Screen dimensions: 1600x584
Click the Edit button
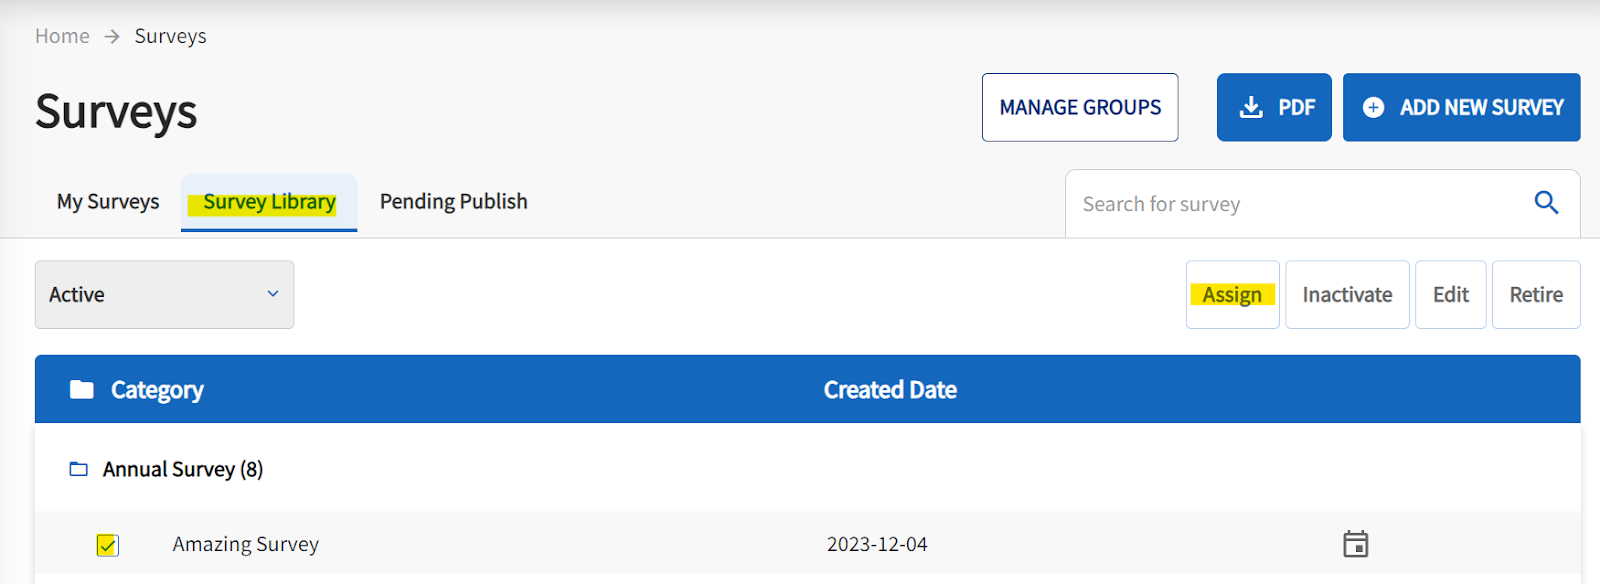[1450, 295]
